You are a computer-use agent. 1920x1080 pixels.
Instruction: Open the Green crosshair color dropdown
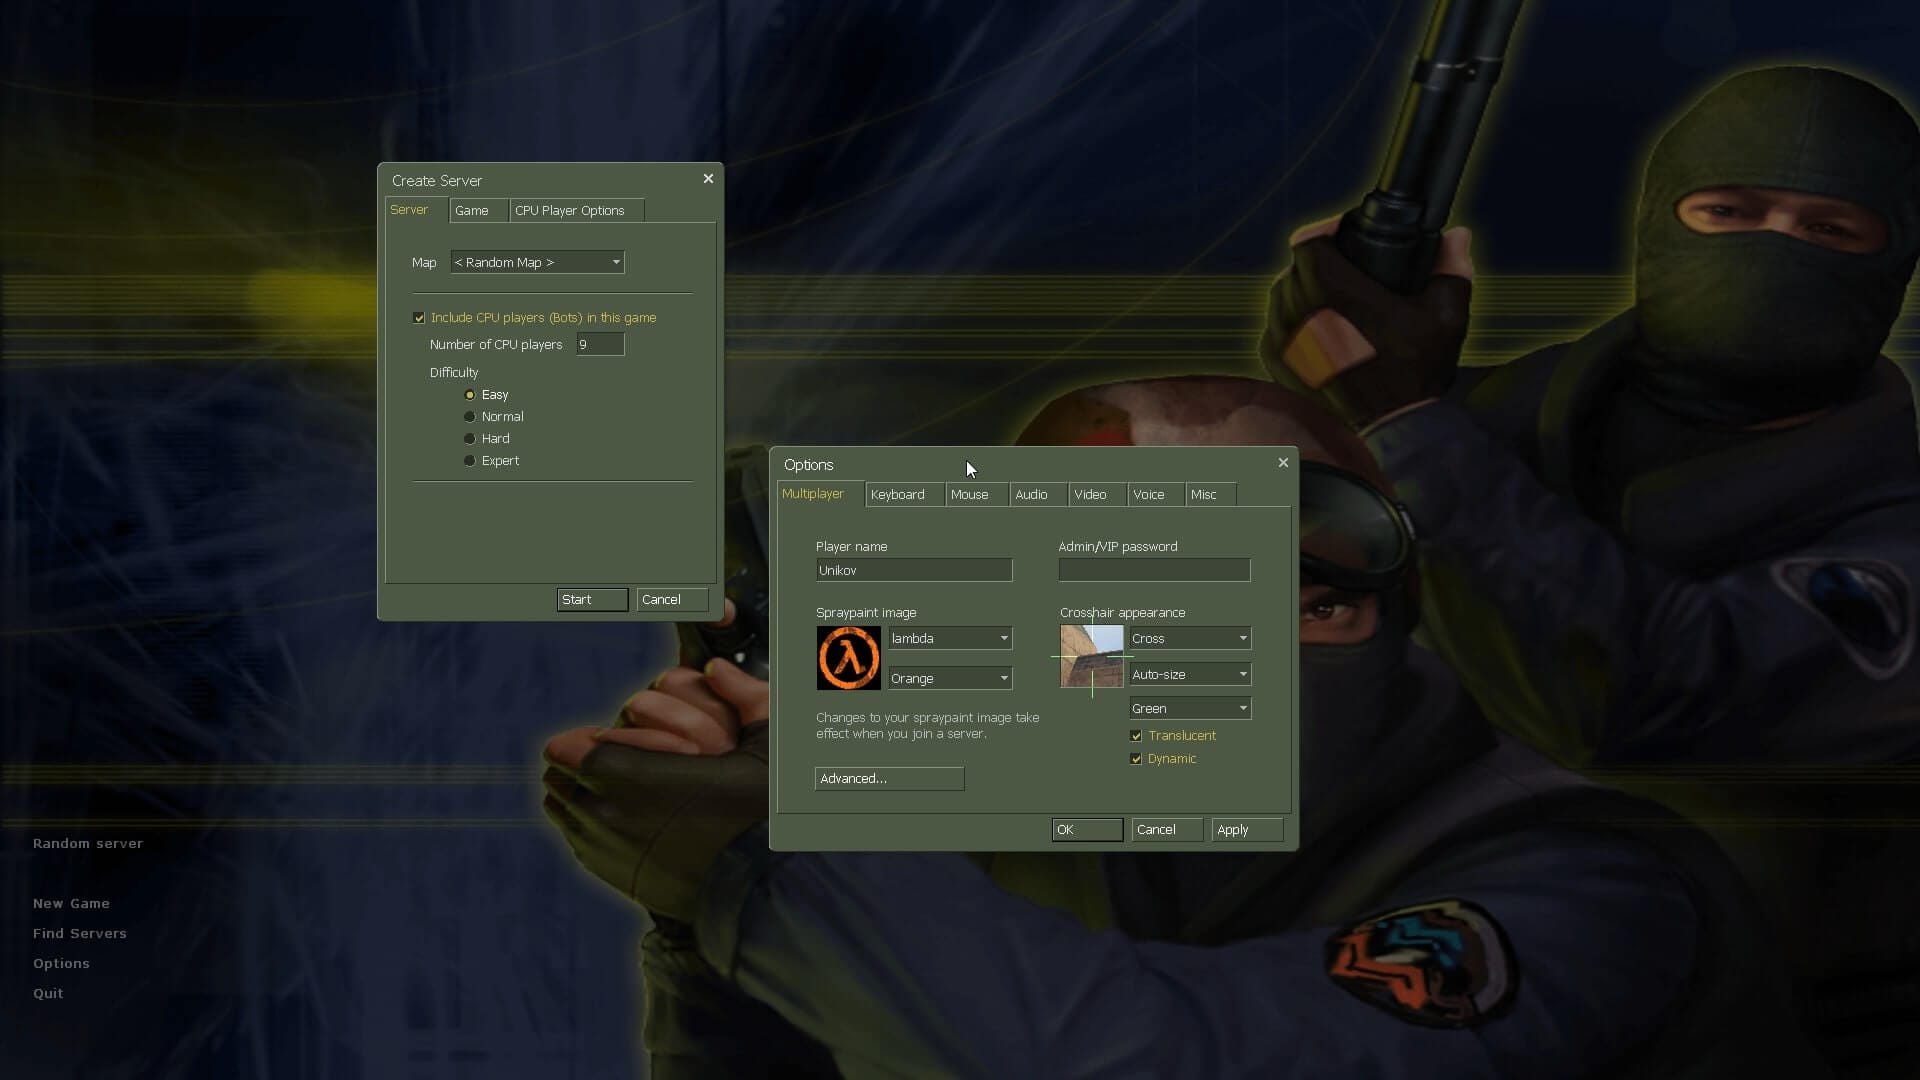pos(1190,708)
